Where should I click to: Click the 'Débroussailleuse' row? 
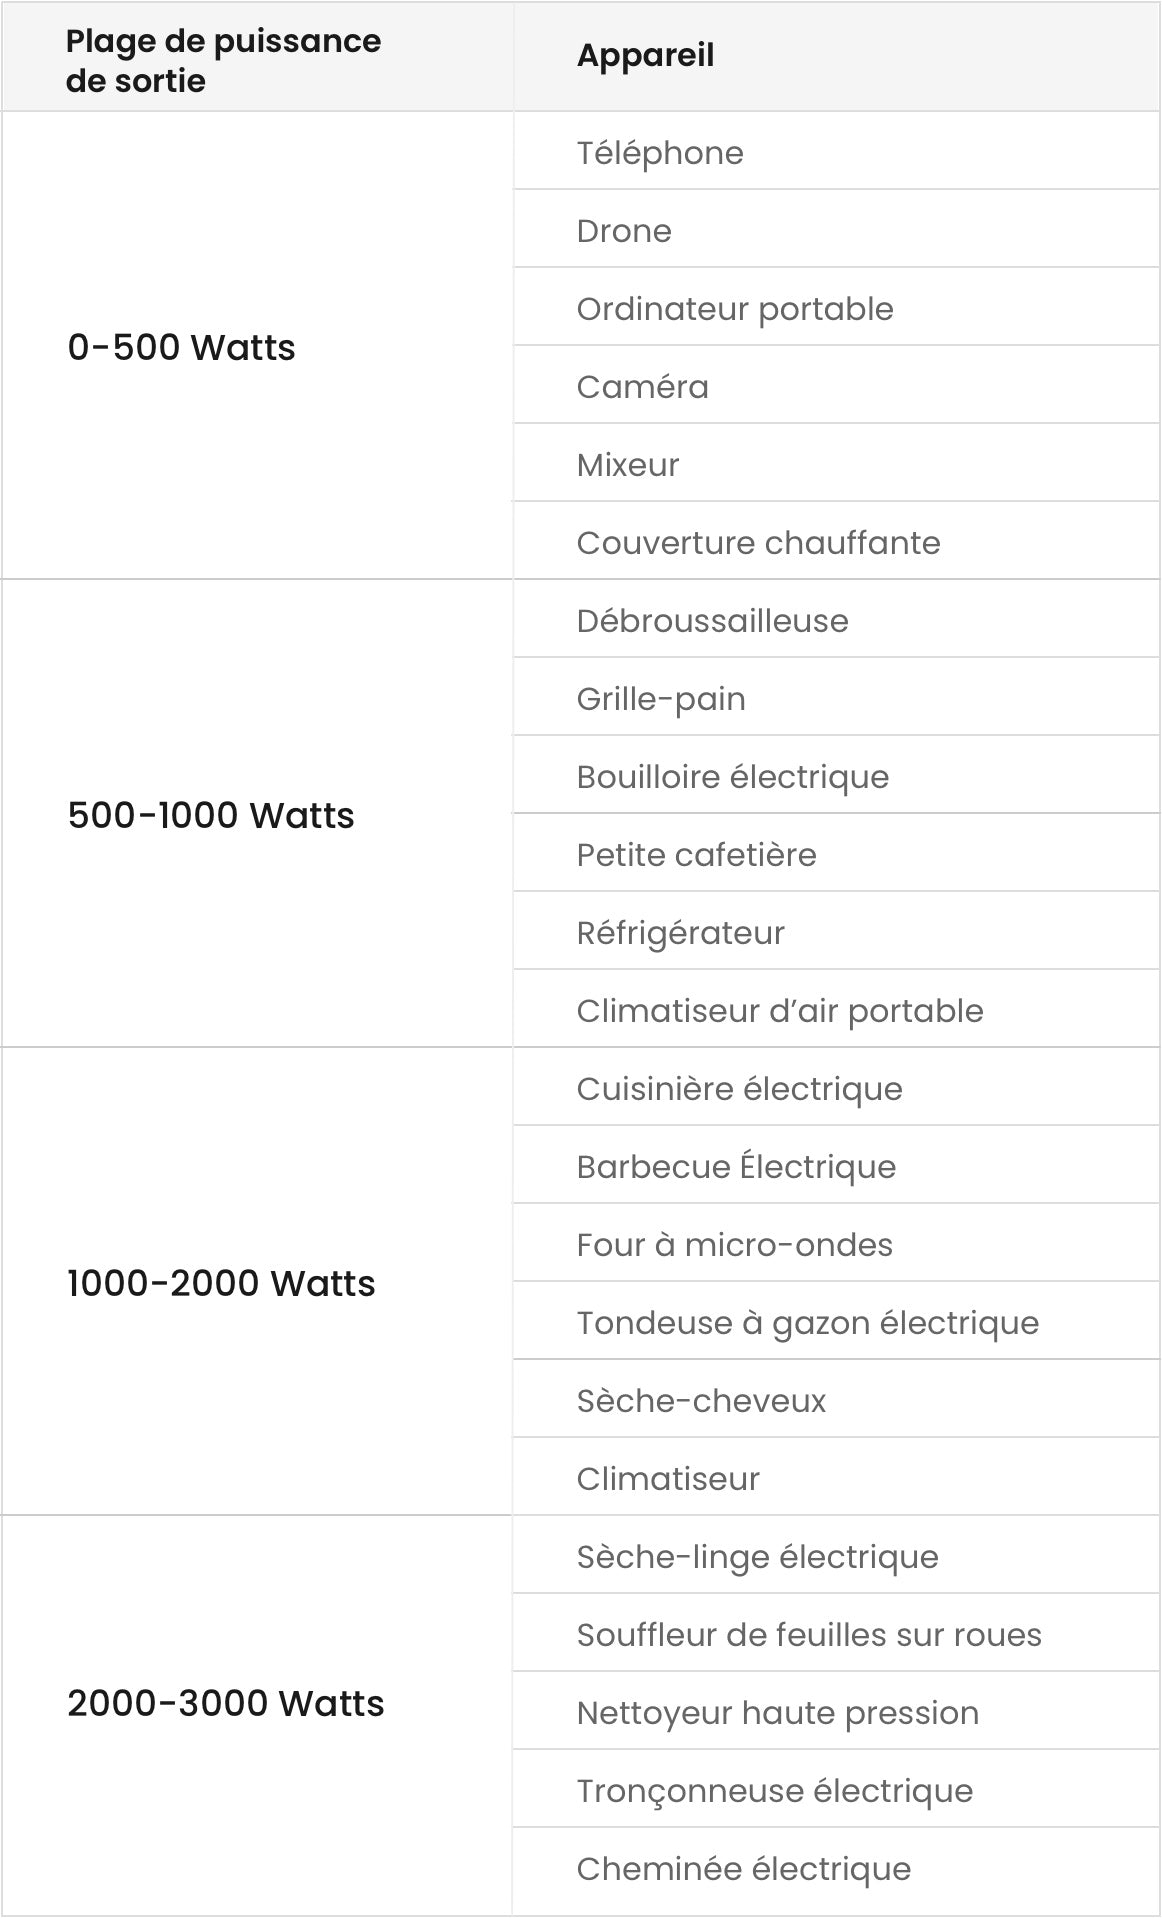(x=712, y=622)
